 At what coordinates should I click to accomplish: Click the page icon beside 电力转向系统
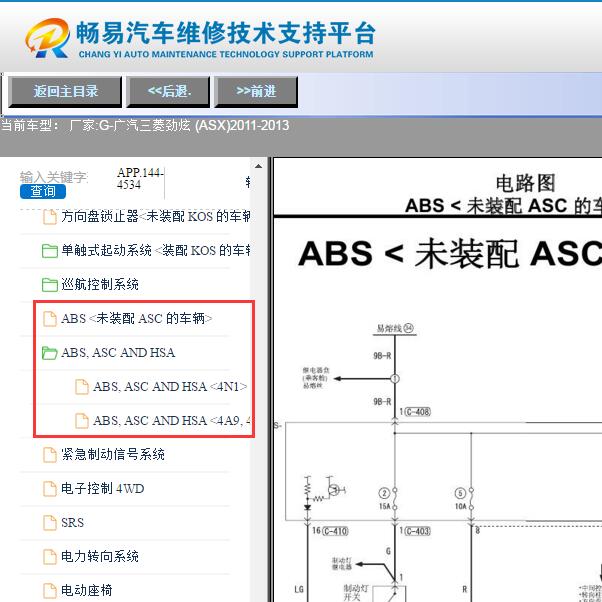50,556
